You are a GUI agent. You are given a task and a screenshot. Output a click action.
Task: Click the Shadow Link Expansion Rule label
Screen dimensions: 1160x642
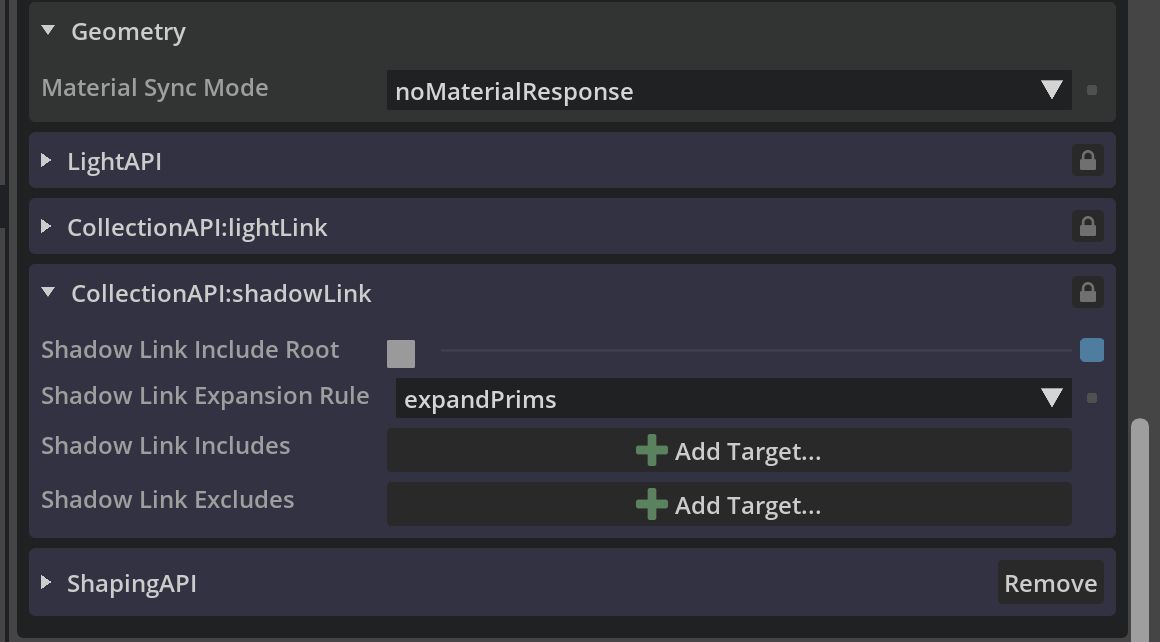(205, 396)
